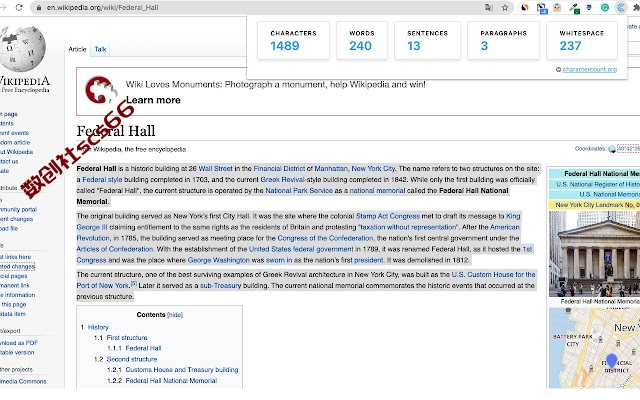This screenshot has width=640, height=400.
Task: Follow the Greek Revival link
Action: click(282, 180)
